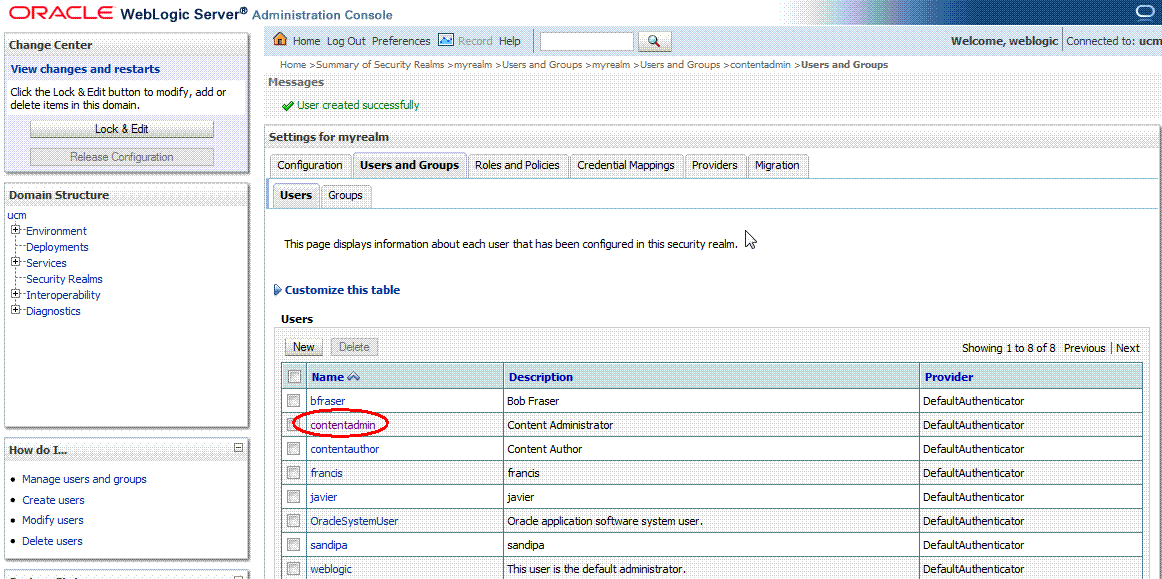The height and width of the screenshot is (579, 1162).
Task: Switch to Roles and Policies tab
Action: [517, 165]
